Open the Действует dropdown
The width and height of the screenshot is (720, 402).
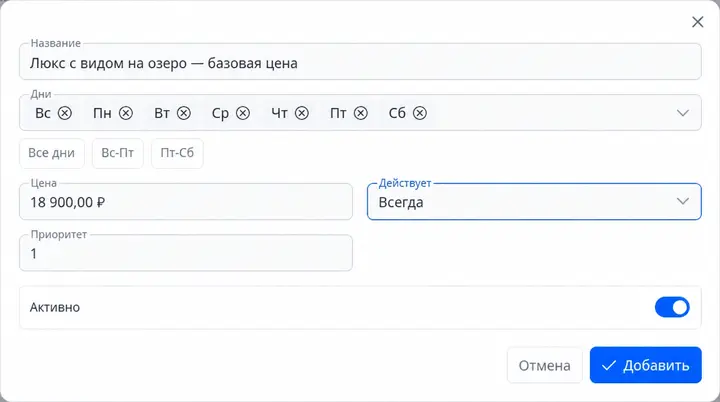click(x=534, y=202)
